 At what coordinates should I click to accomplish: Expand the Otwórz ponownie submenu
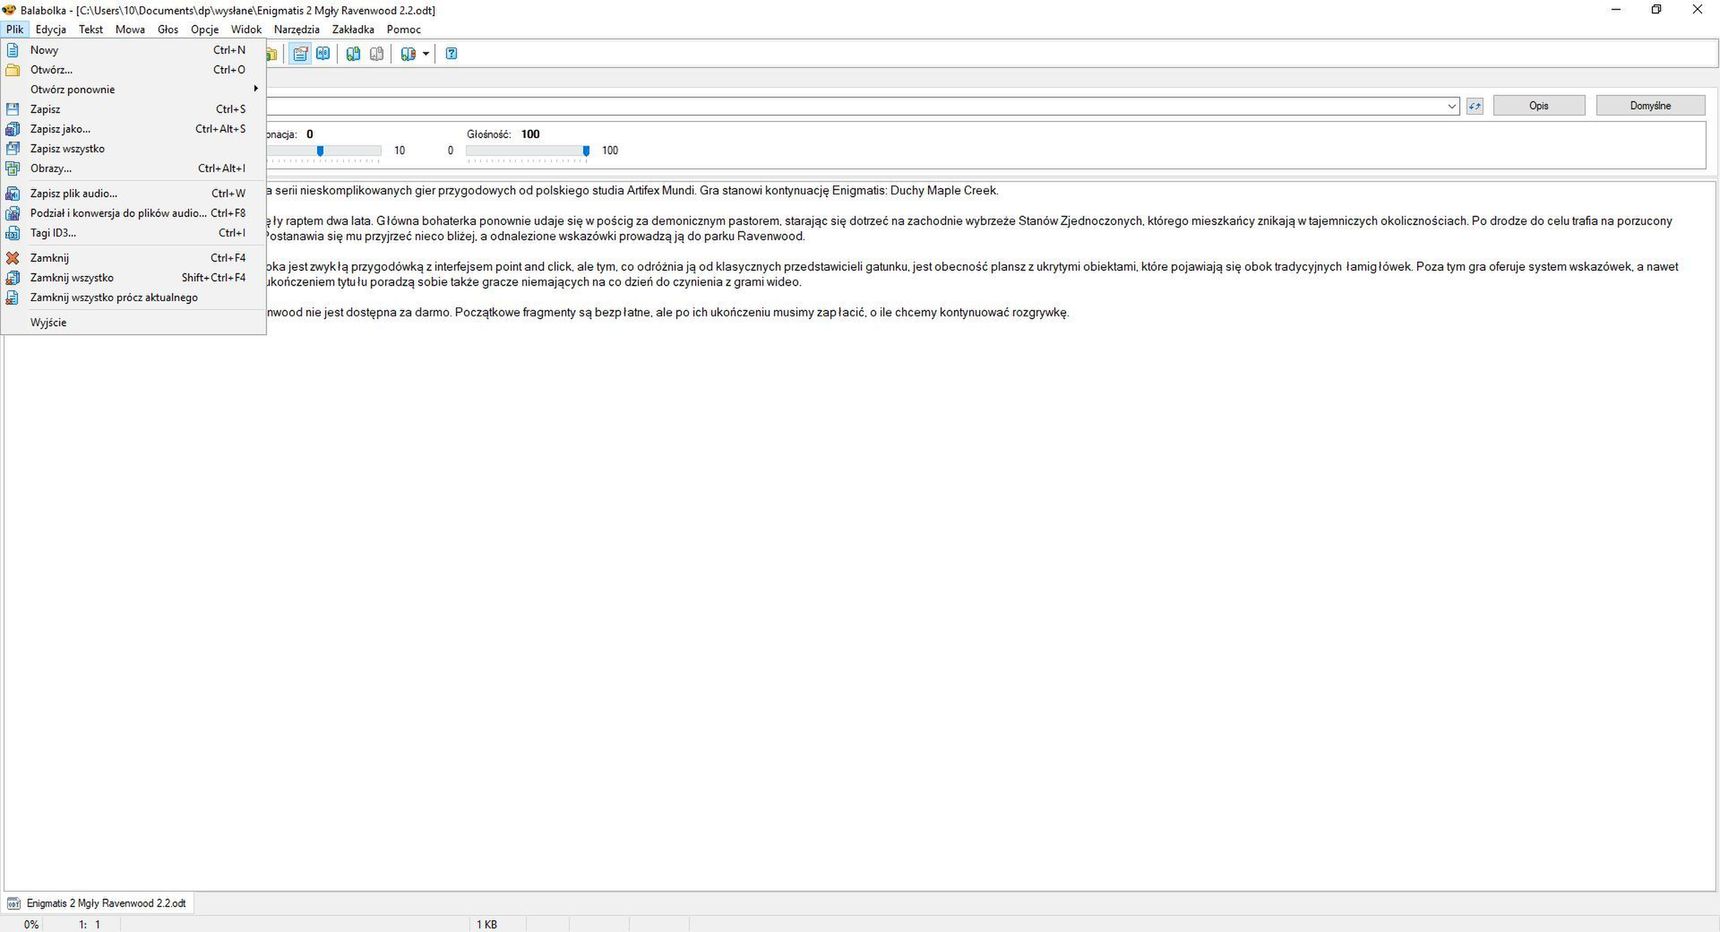pyautogui.click(x=133, y=89)
